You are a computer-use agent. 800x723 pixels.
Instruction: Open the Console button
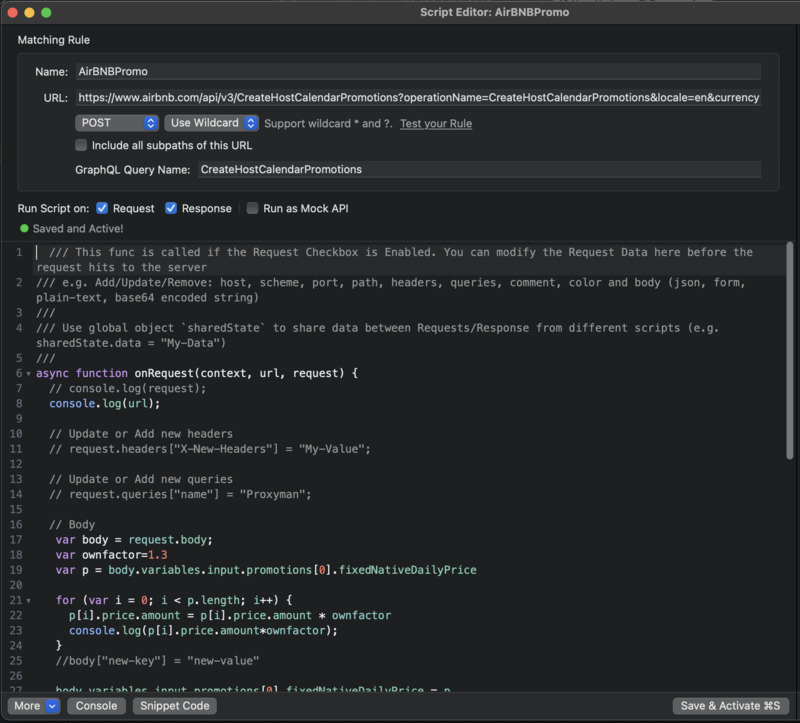coord(97,705)
